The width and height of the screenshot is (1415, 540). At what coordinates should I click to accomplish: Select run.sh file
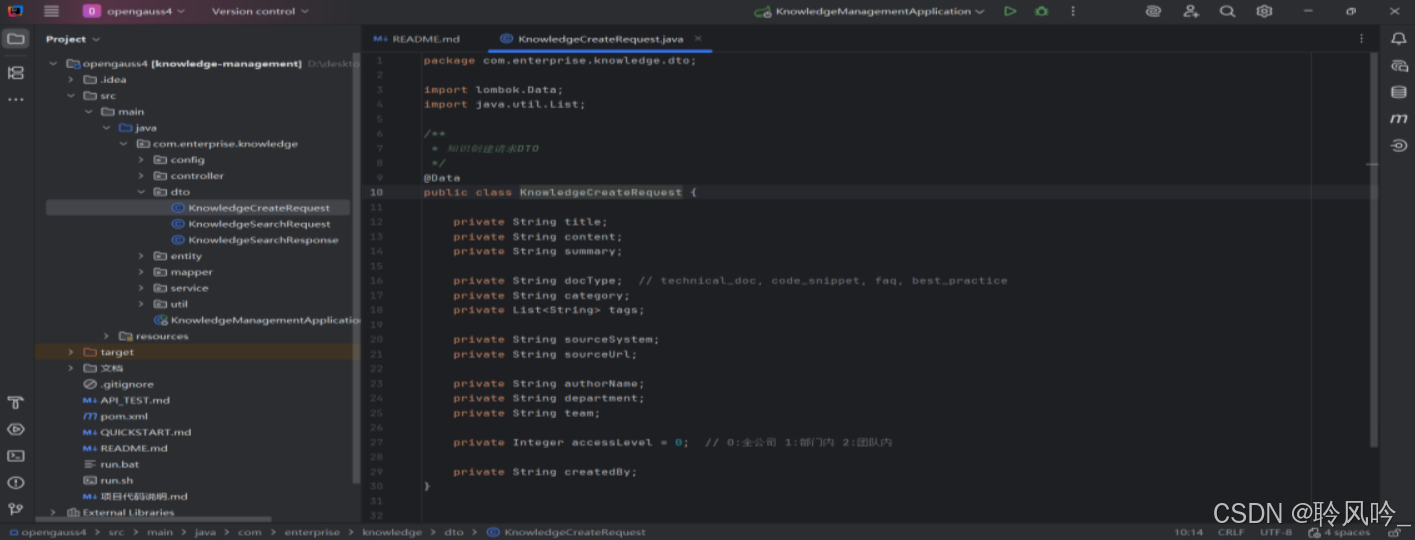tap(109, 480)
